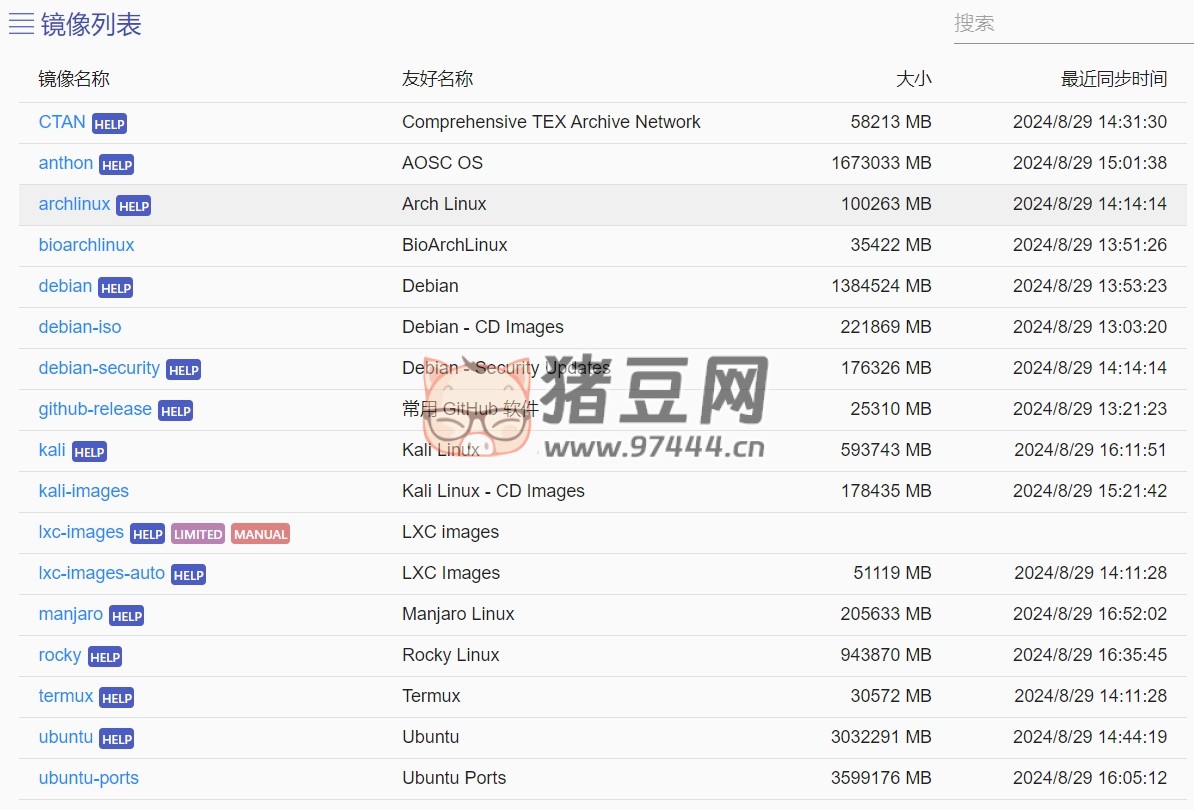Image resolution: width=1194 pixels, height=810 pixels.
Task: Click the Rocky Linux name cell
Action: click(451, 656)
